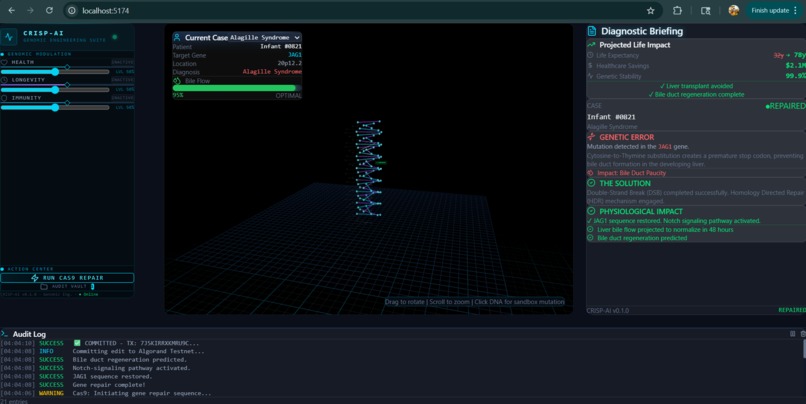The width and height of the screenshot is (806, 404).
Task: Click the REPAIRED status label beside CASE
Action: (x=785, y=106)
